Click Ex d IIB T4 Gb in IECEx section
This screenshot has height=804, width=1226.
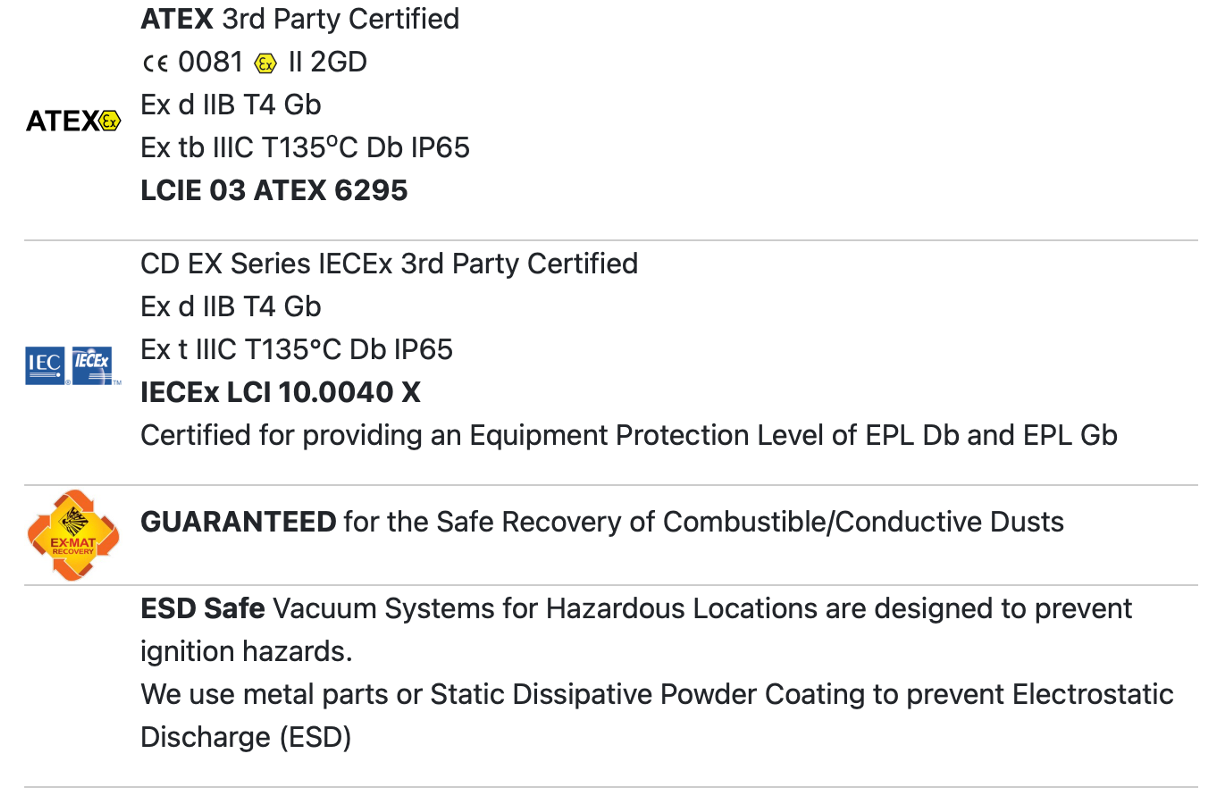[231, 307]
